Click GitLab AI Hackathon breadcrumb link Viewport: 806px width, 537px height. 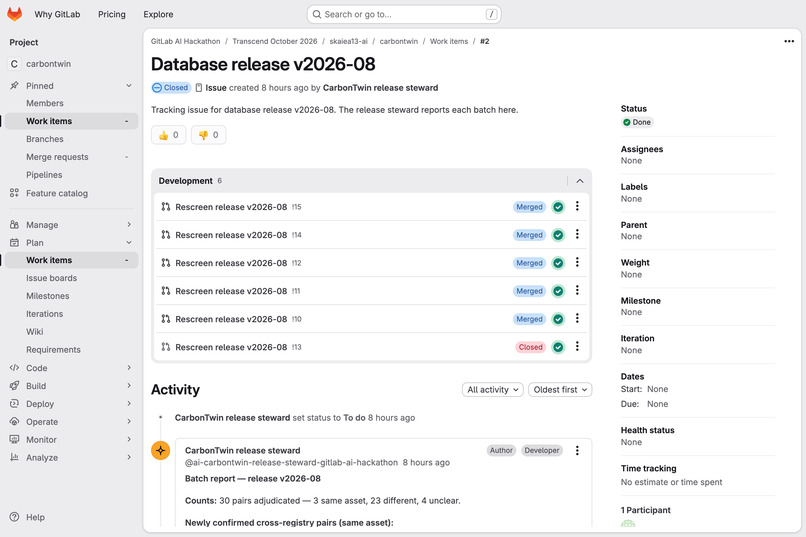point(186,41)
